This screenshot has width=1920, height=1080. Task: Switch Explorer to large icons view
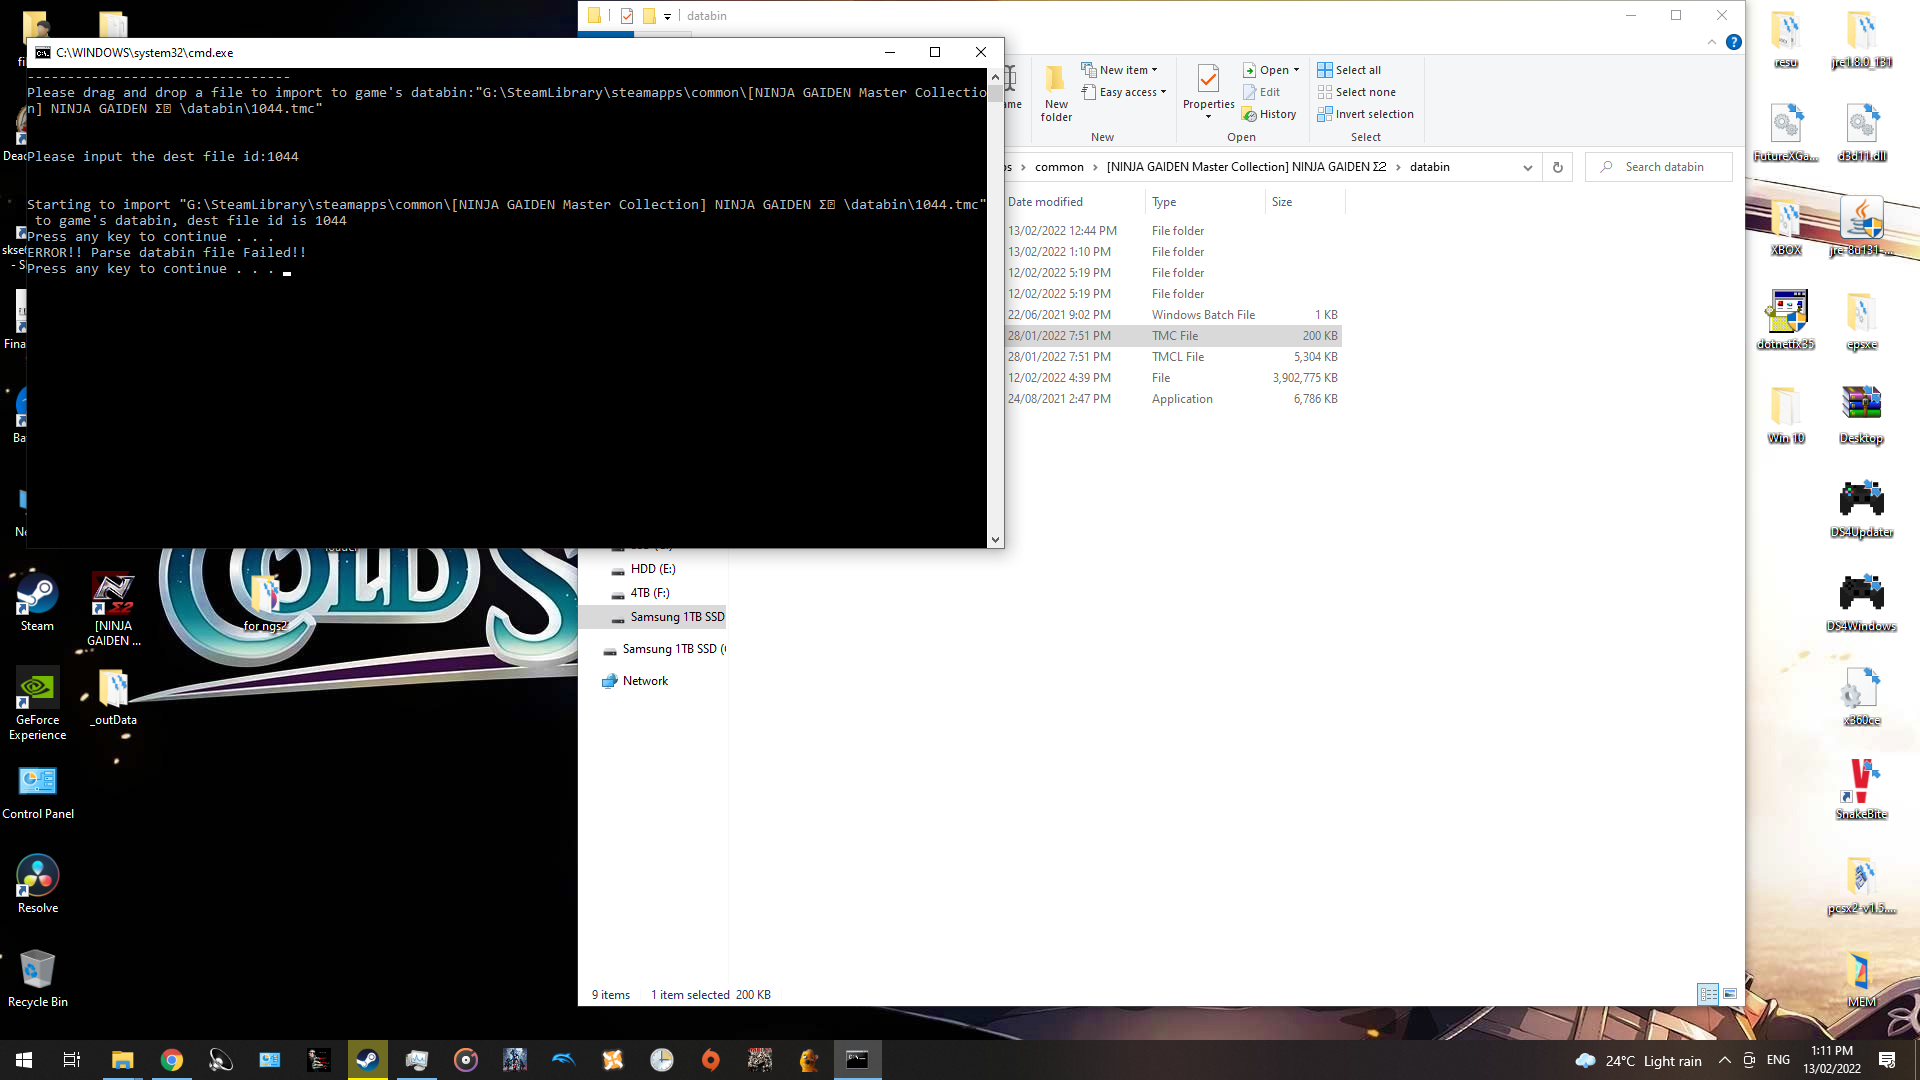click(x=1730, y=994)
